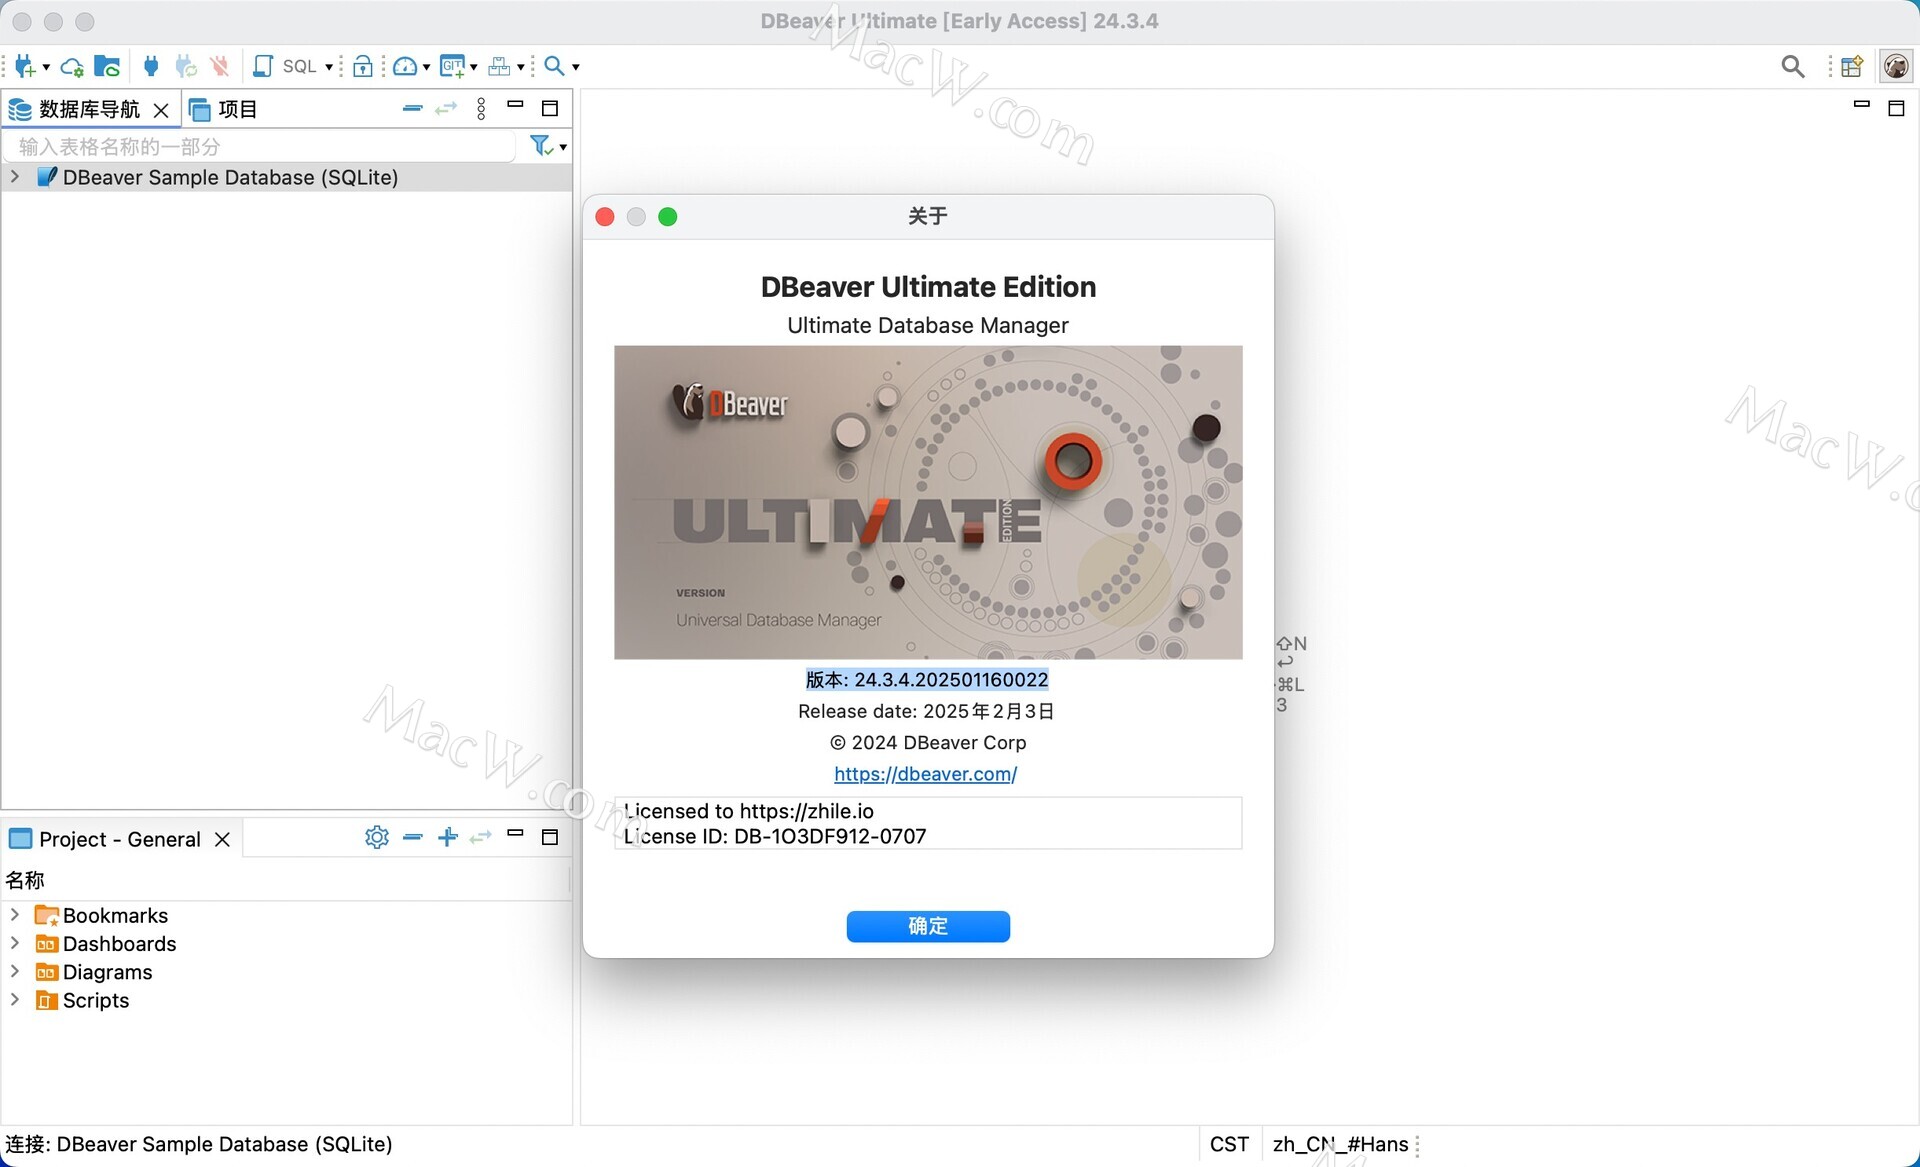The image size is (1920, 1167).
Task: Open project panel settings gear
Action: [x=377, y=837]
